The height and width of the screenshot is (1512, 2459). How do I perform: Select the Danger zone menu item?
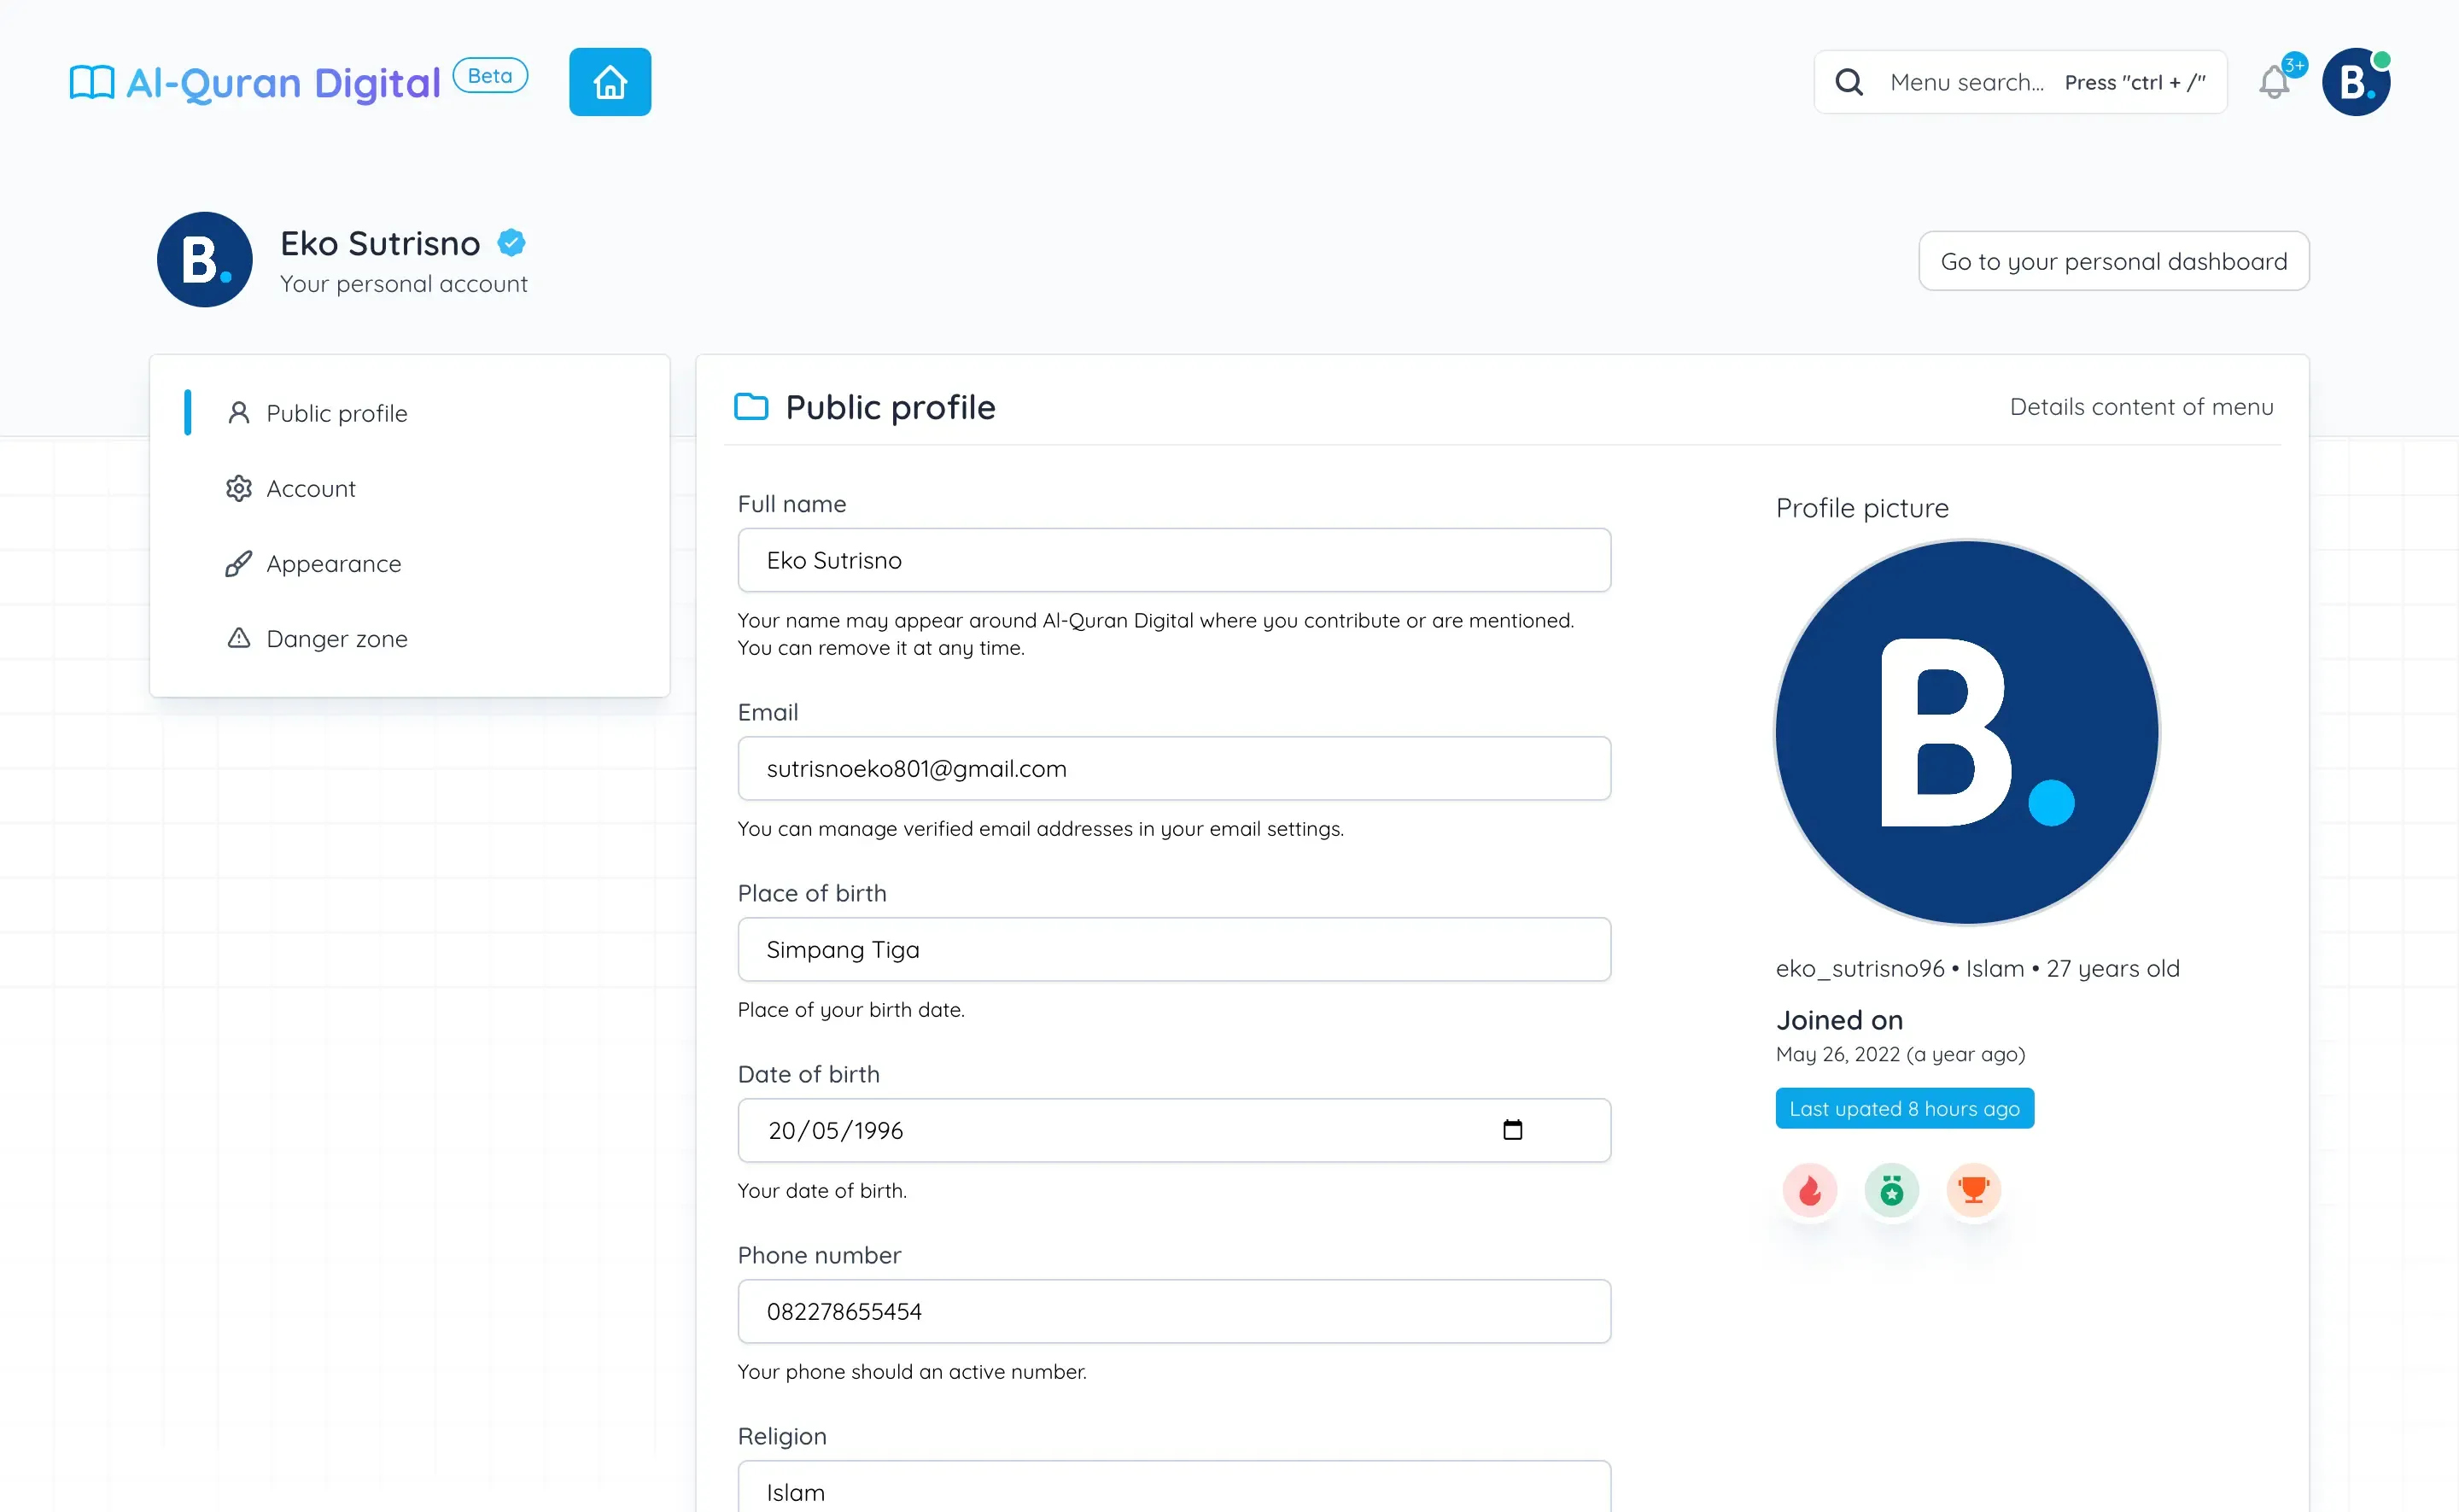[x=336, y=638]
